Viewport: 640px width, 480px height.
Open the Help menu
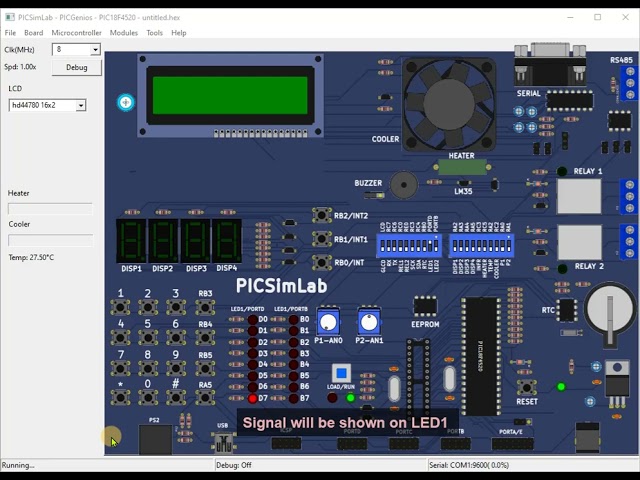coord(178,33)
